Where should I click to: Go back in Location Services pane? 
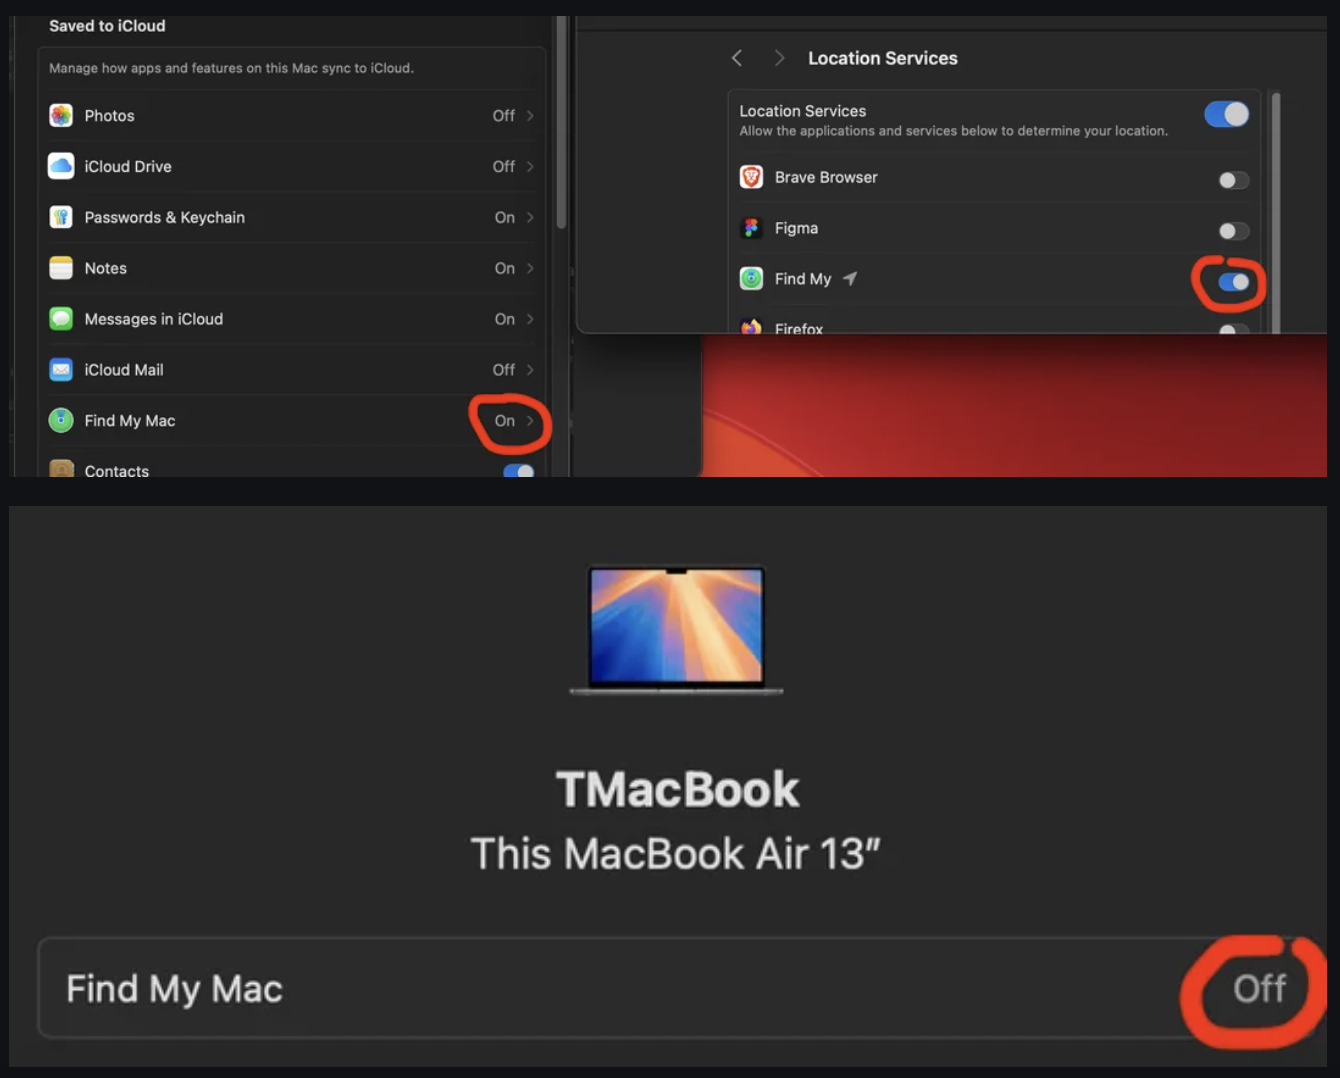tap(737, 58)
